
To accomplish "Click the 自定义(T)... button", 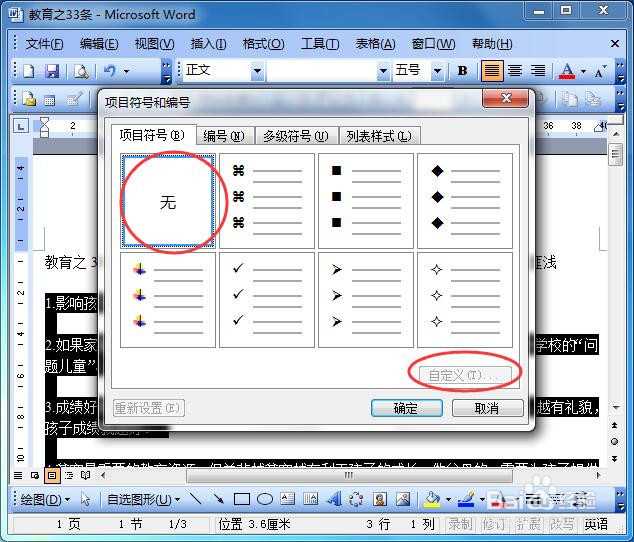I will pyautogui.click(x=465, y=375).
